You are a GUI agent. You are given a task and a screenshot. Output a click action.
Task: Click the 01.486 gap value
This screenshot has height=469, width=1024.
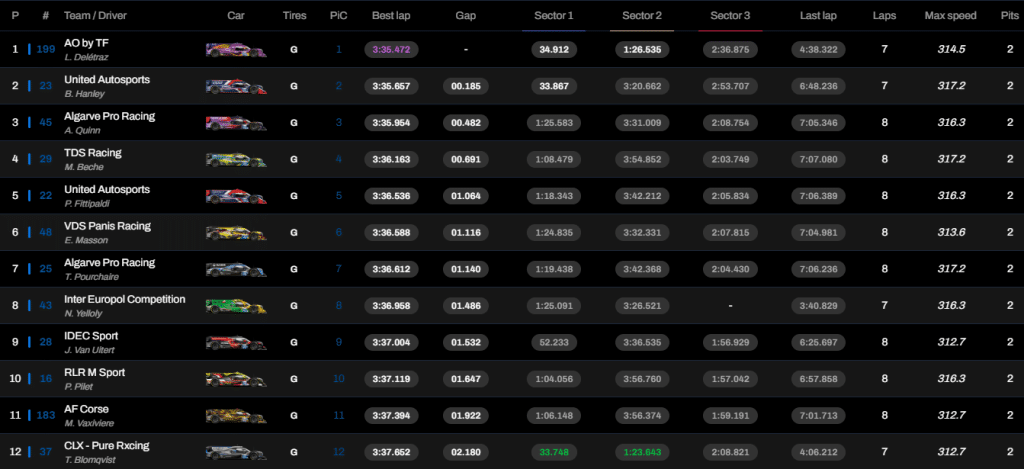click(466, 306)
